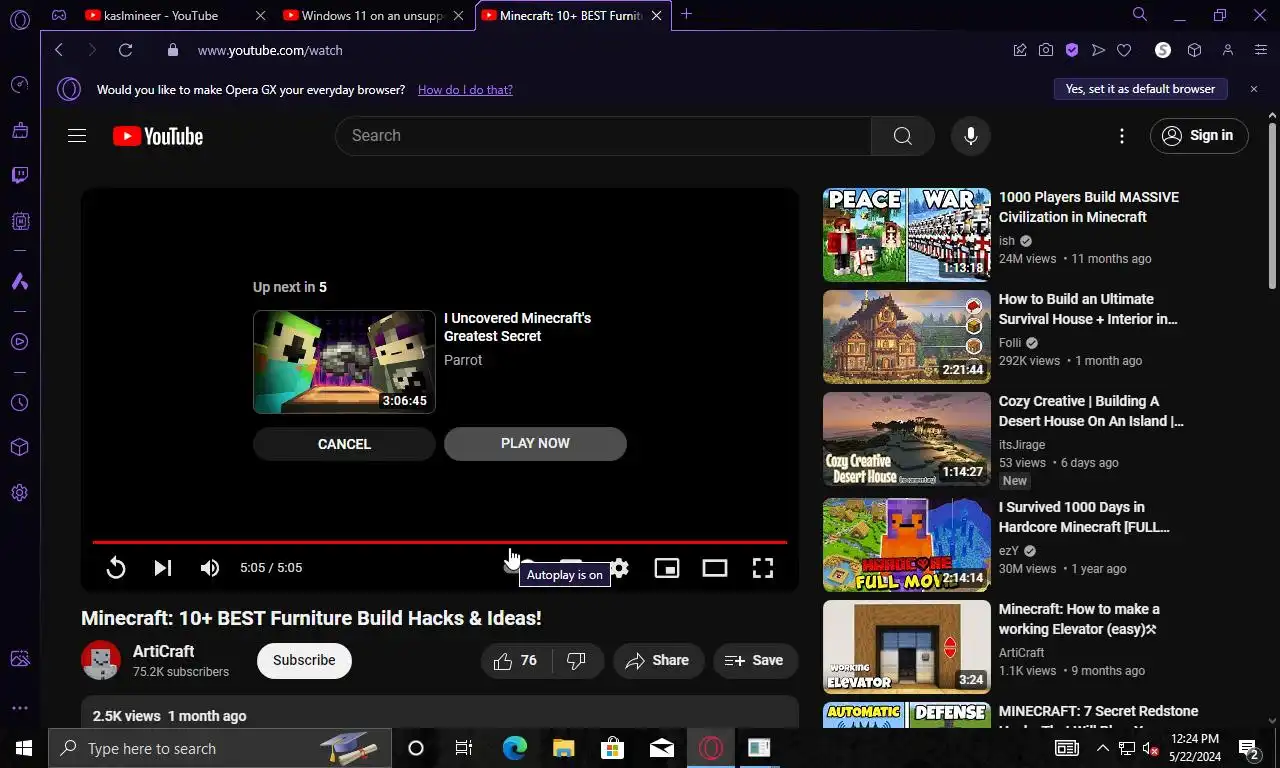Mute the video volume
The image size is (1280, 768).
(x=209, y=568)
